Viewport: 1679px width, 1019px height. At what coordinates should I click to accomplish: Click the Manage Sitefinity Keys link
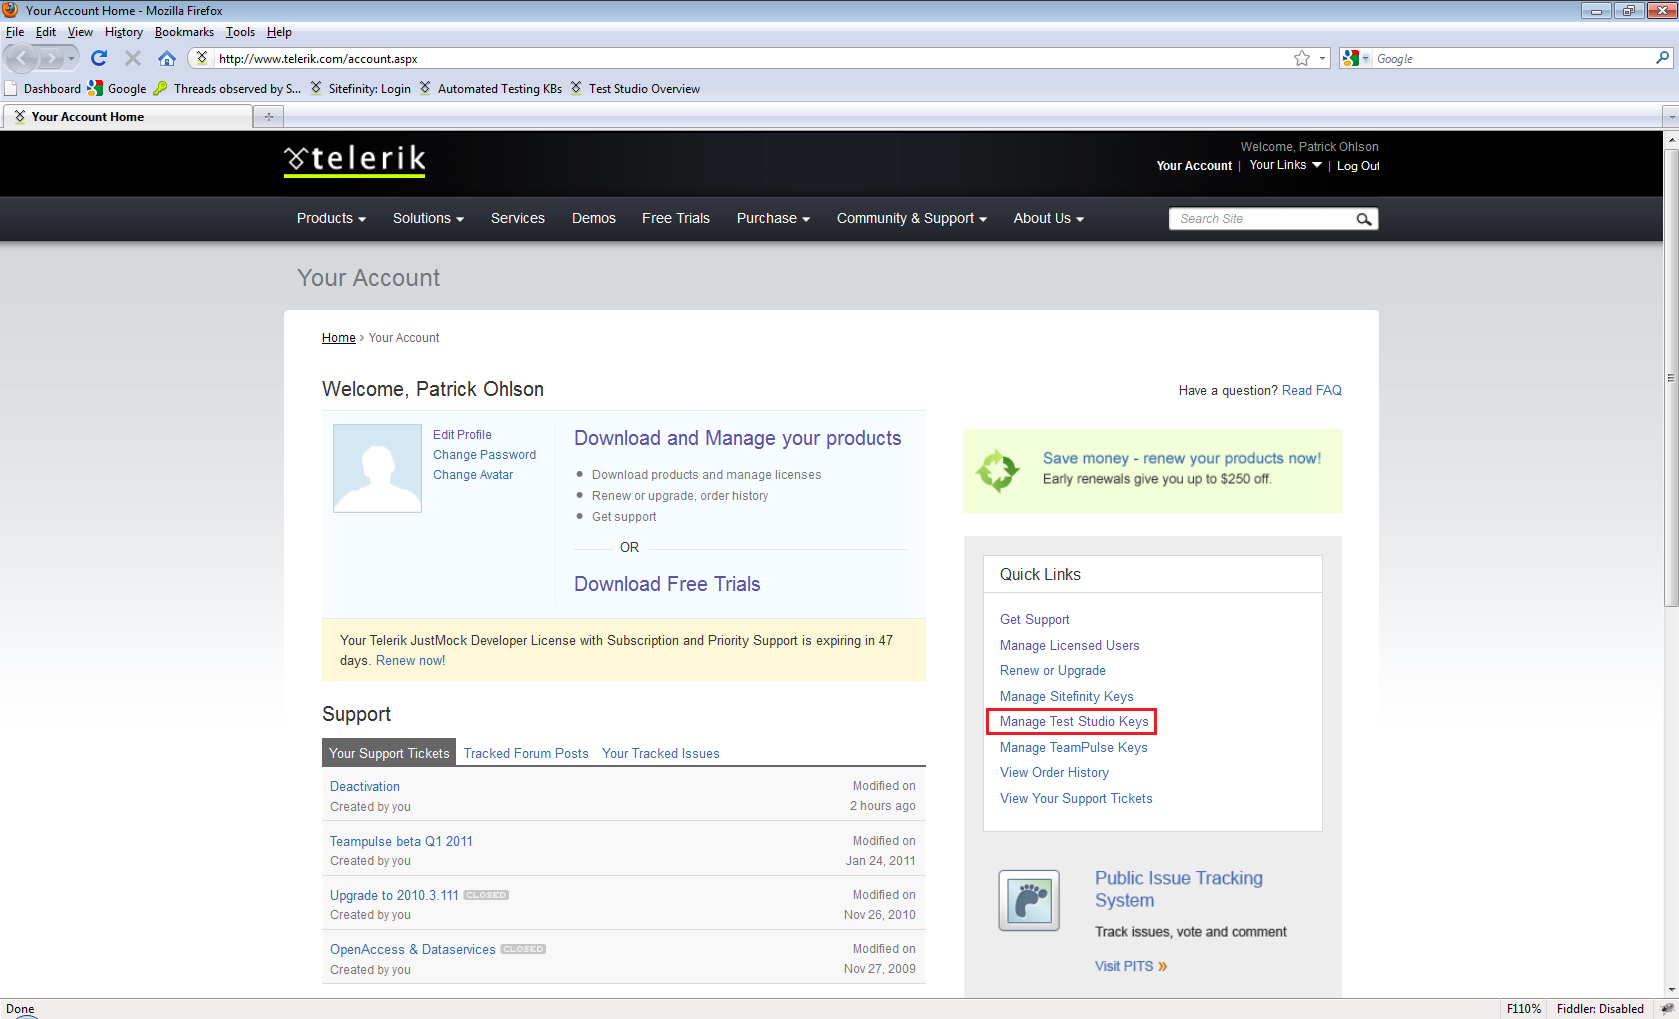tap(1067, 696)
